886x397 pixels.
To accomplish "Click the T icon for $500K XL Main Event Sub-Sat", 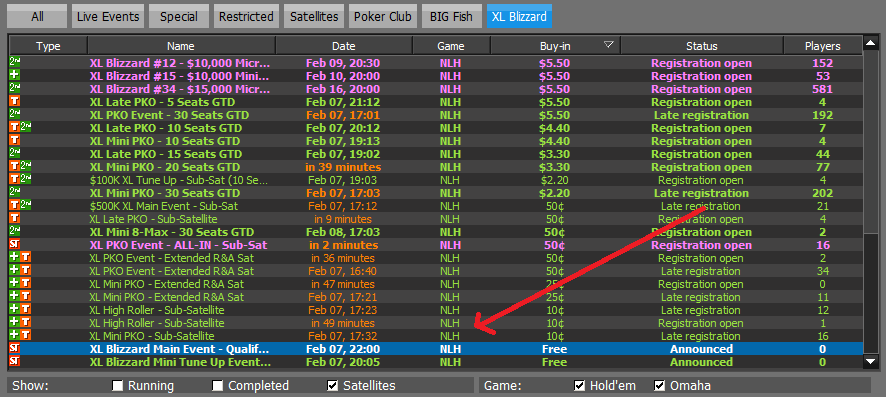I will pos(15,206).
